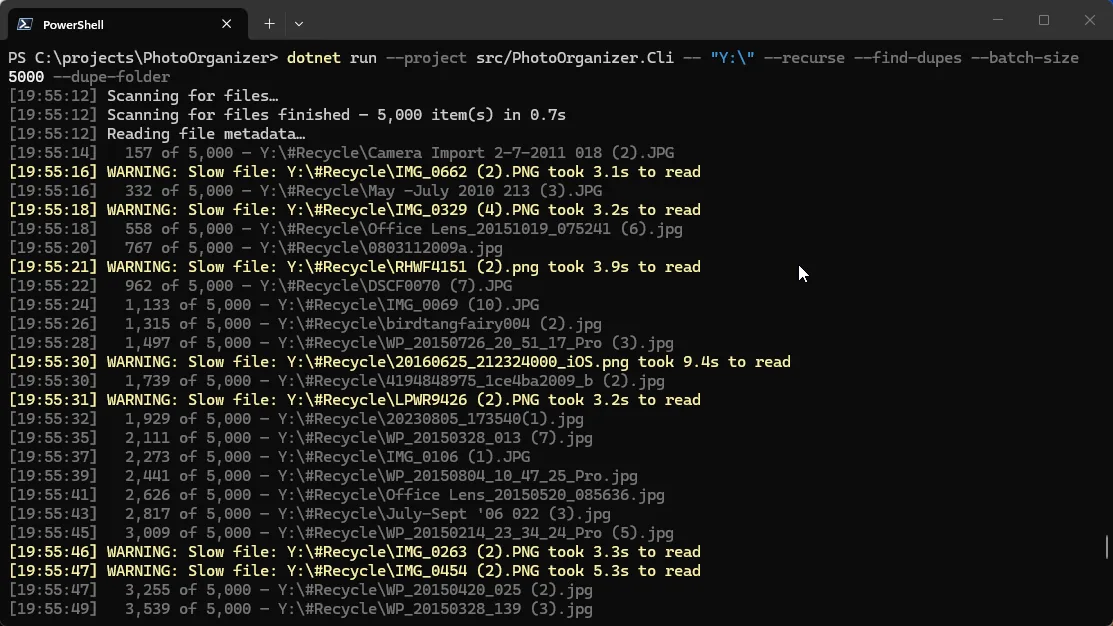This screenshot has width=1113, height=626.
Task: Click the 'May -July 2010 213 (3).JPG' line
Action: pyautogui.click(x=305, y=191)
